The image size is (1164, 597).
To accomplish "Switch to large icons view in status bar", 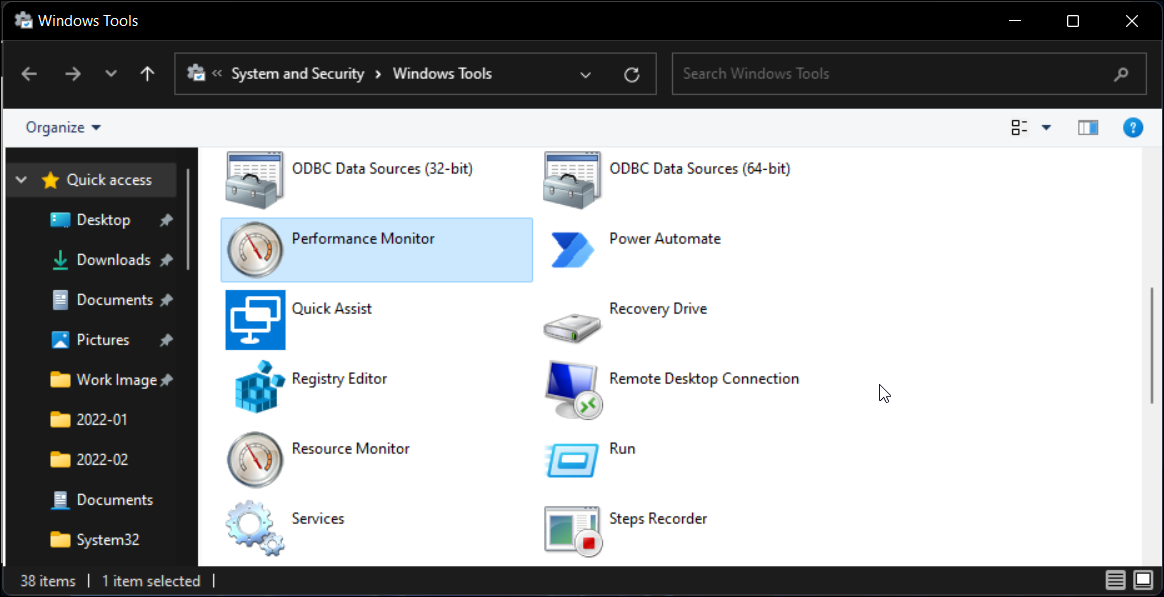I will (x=1141, y=580).
